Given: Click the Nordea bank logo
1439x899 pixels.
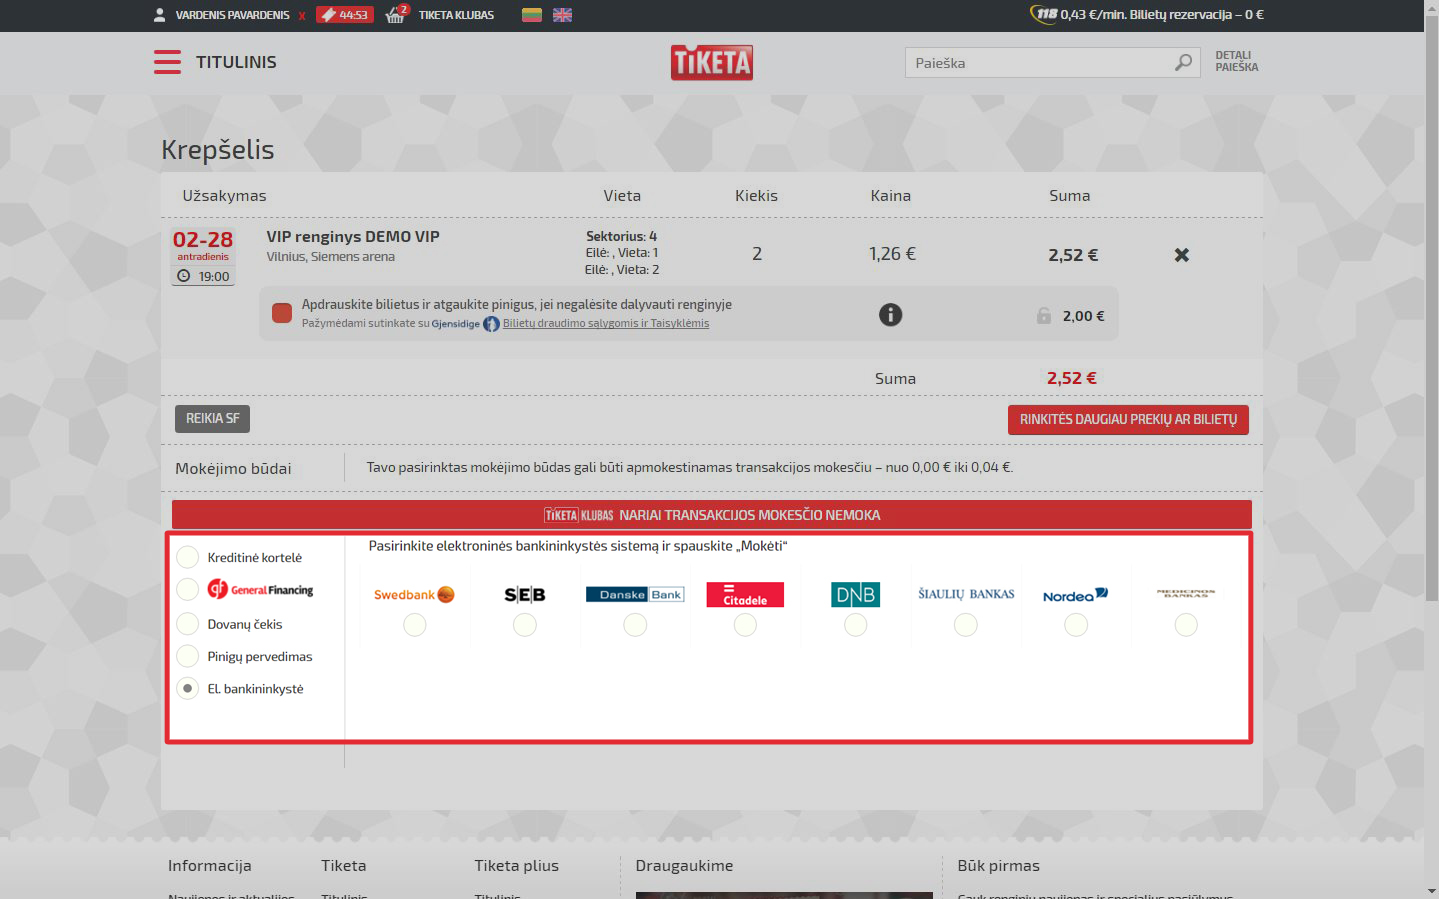Looking at the screenshot, I should coord(1076,594).
